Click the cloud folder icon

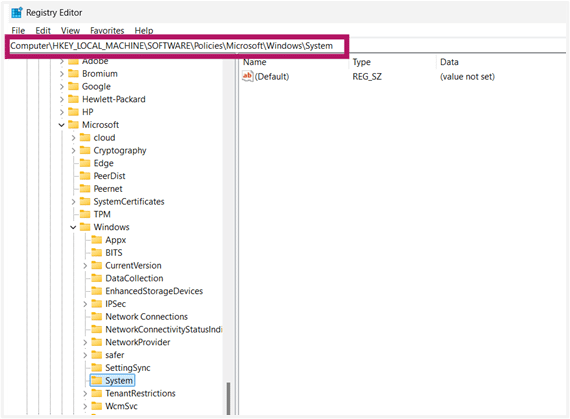pos(85,137)
